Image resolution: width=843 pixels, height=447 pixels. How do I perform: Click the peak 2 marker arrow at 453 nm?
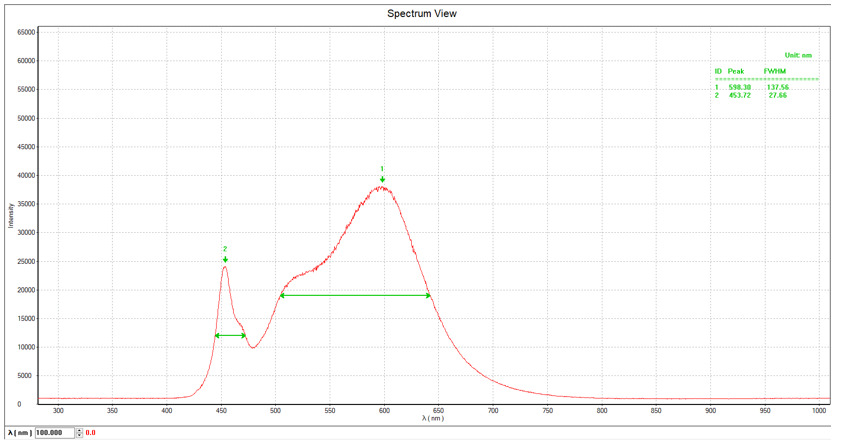coord(225,259)
